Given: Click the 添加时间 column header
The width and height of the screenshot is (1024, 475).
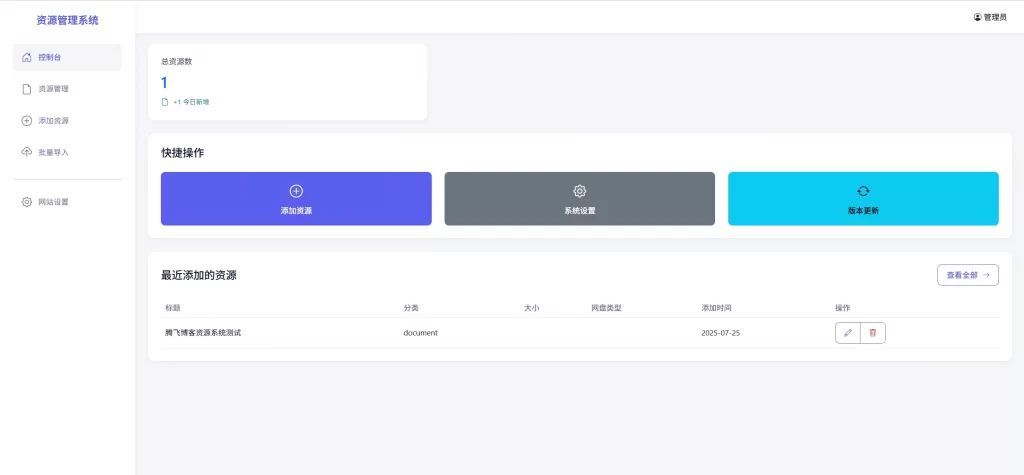Looking at the screenshot, I should click(x=716, y=308).
